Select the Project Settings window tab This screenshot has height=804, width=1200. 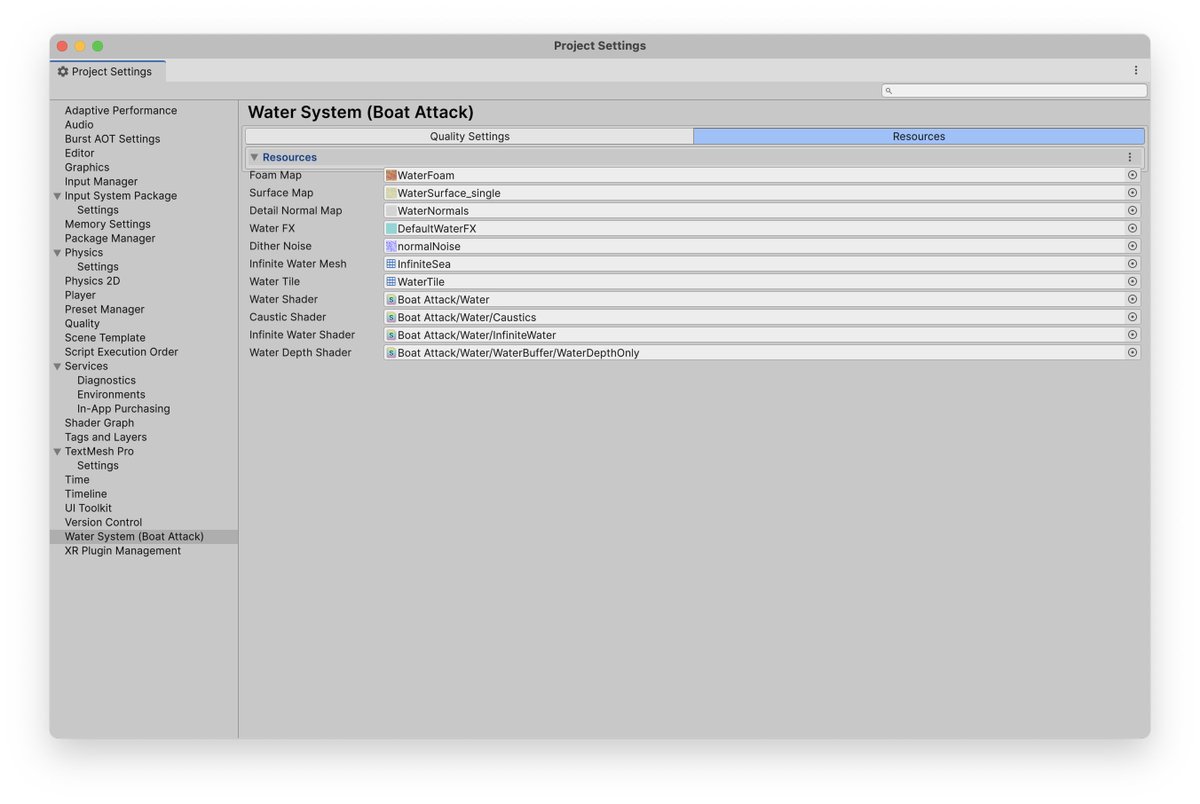click(x=107, y=72)
